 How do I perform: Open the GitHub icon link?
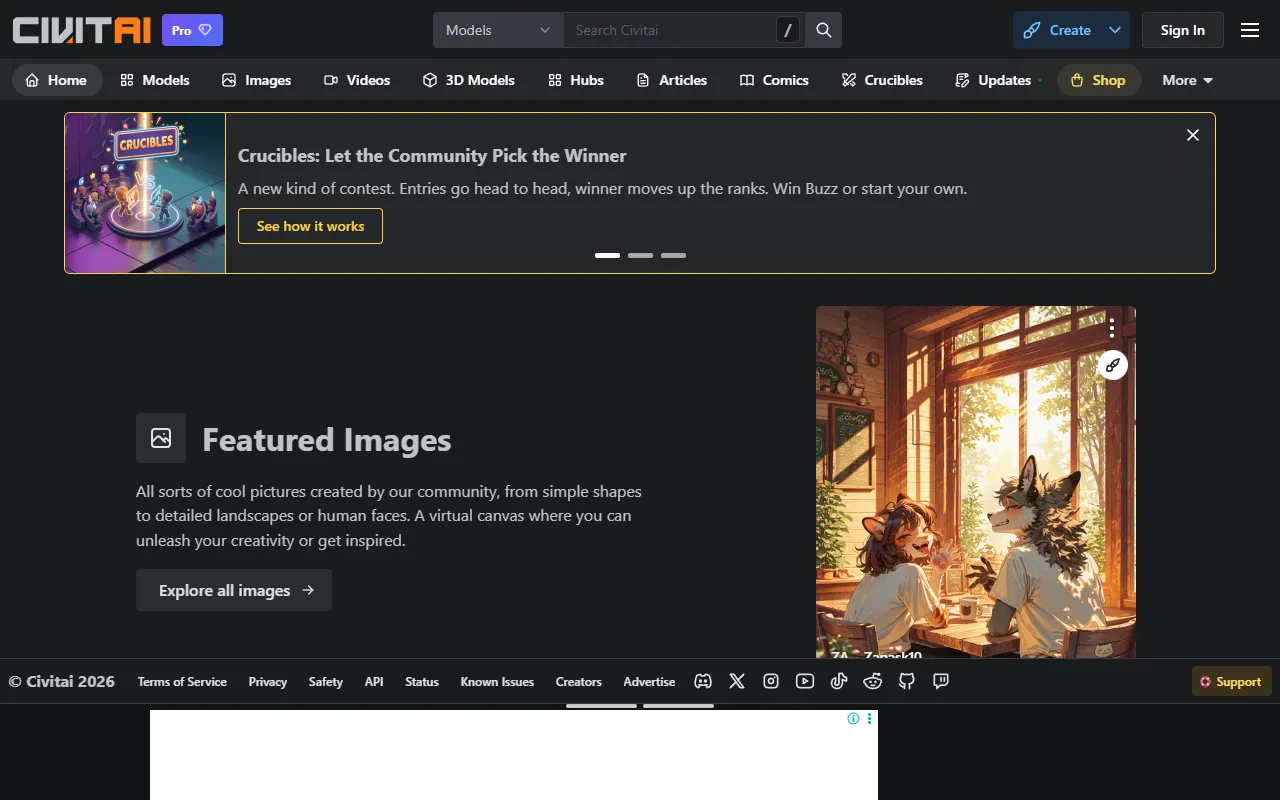(907, 681)
